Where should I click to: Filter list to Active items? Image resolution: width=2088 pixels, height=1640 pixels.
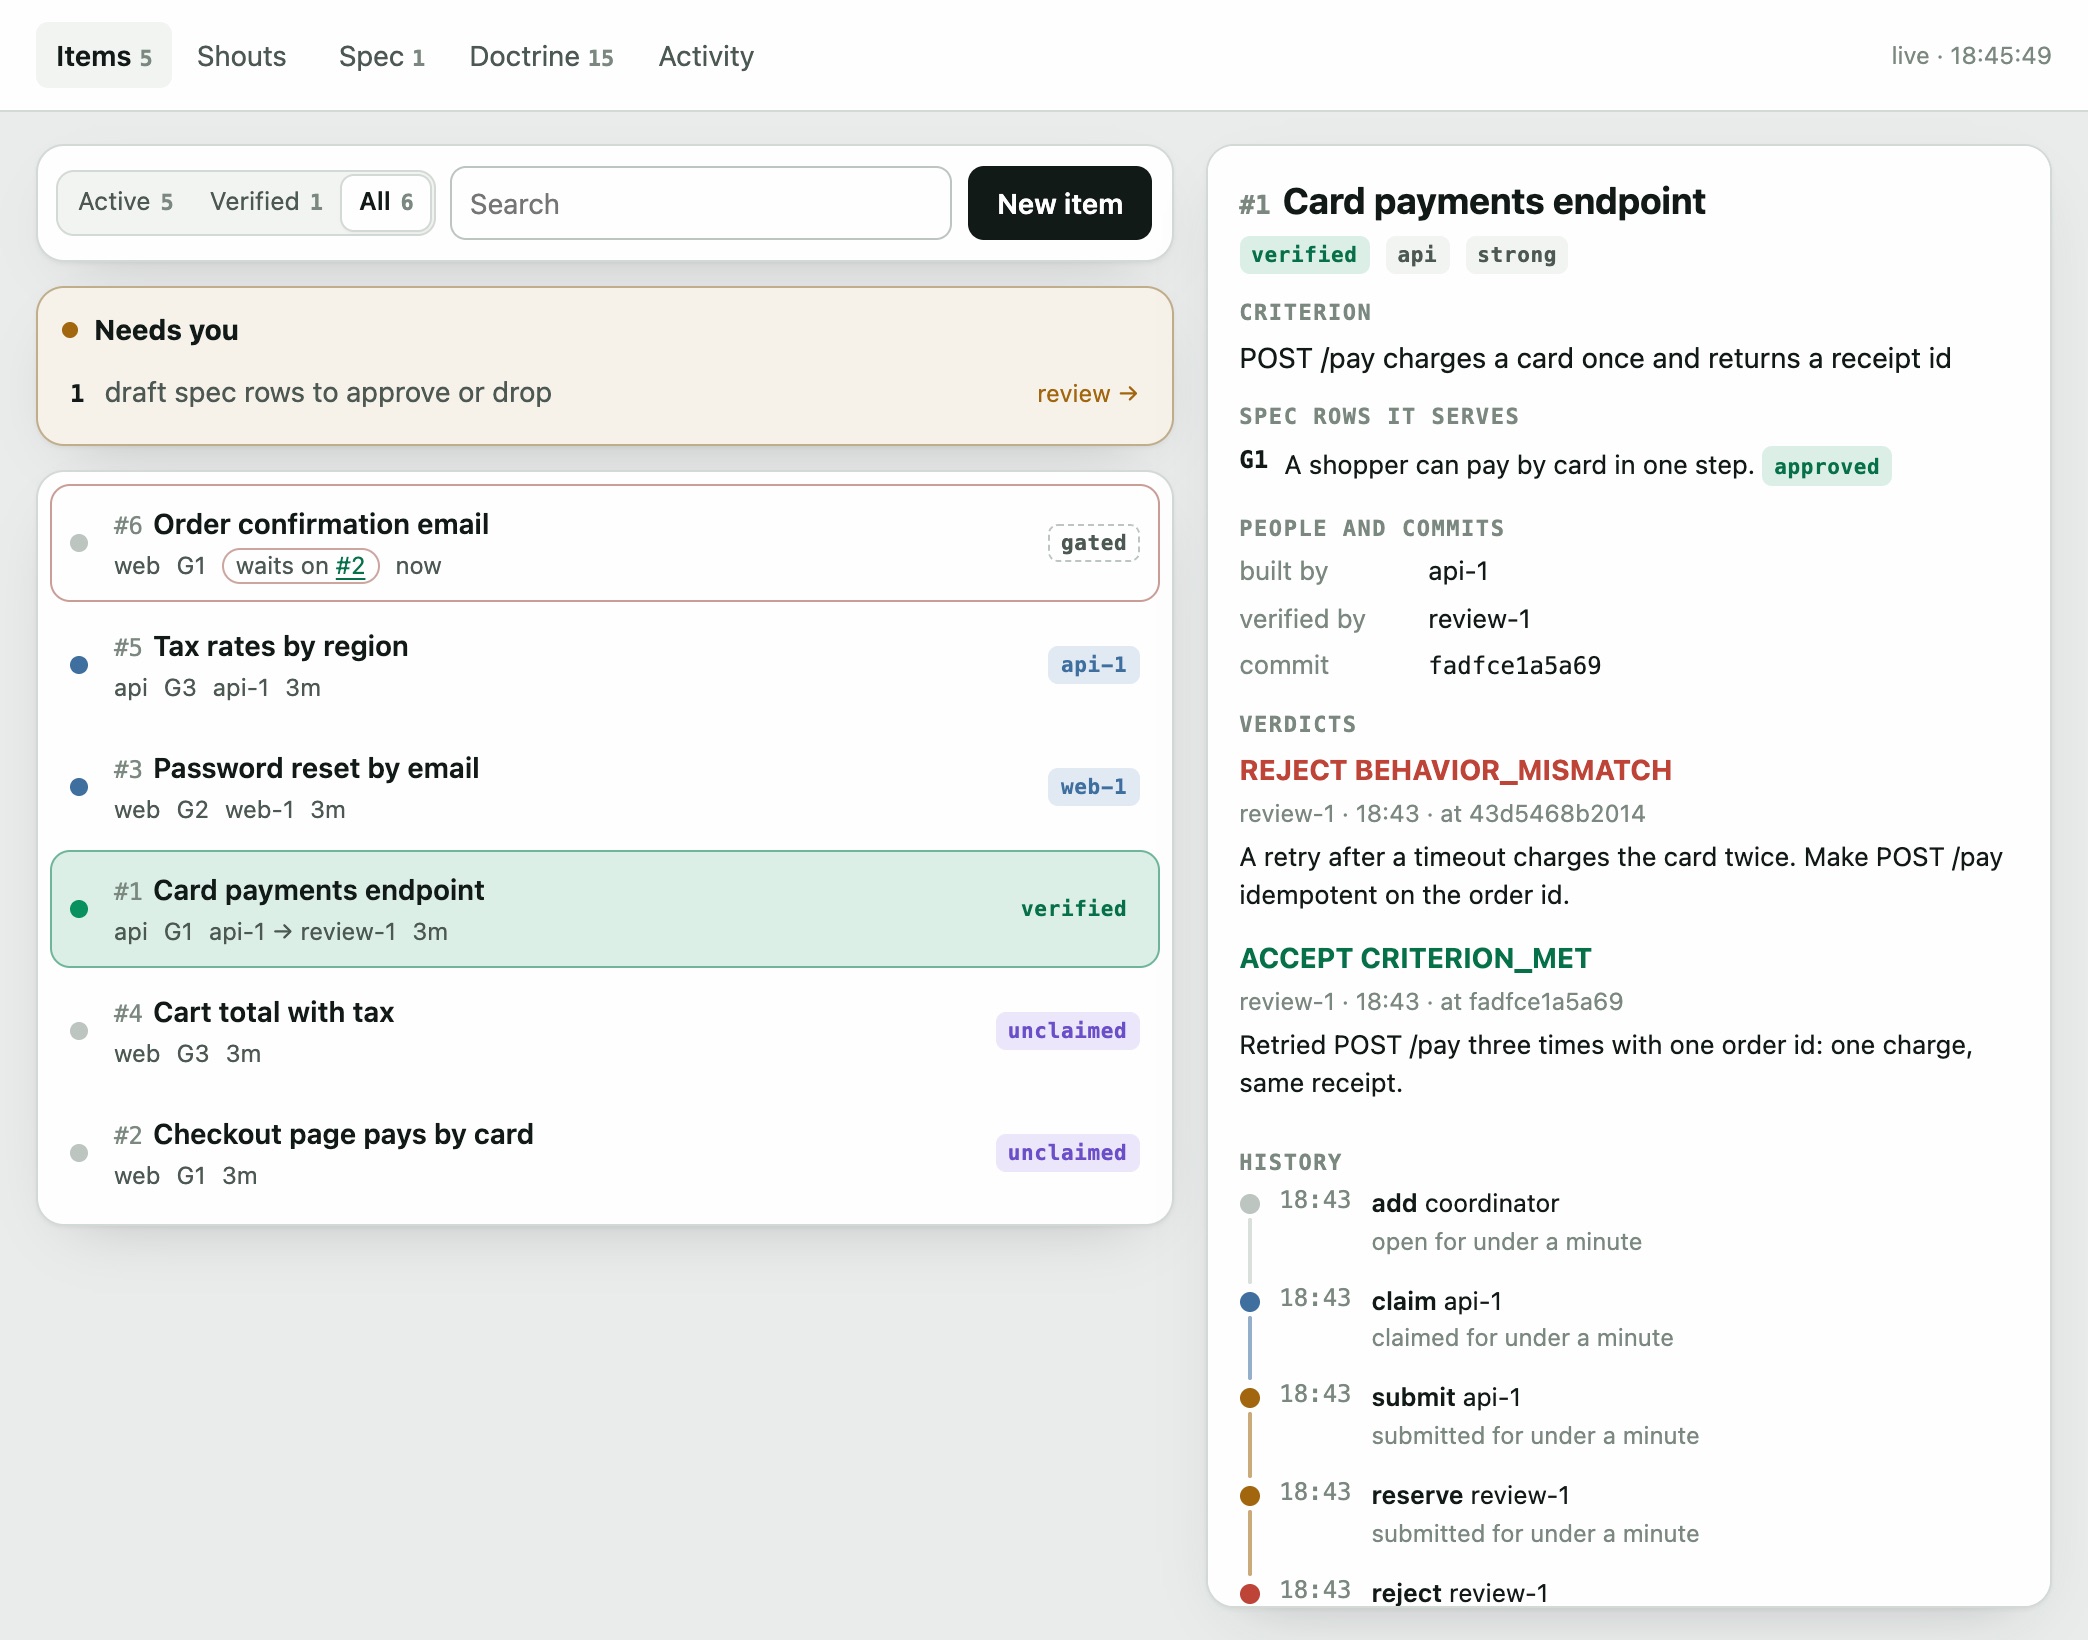click(x=126, y=202)
